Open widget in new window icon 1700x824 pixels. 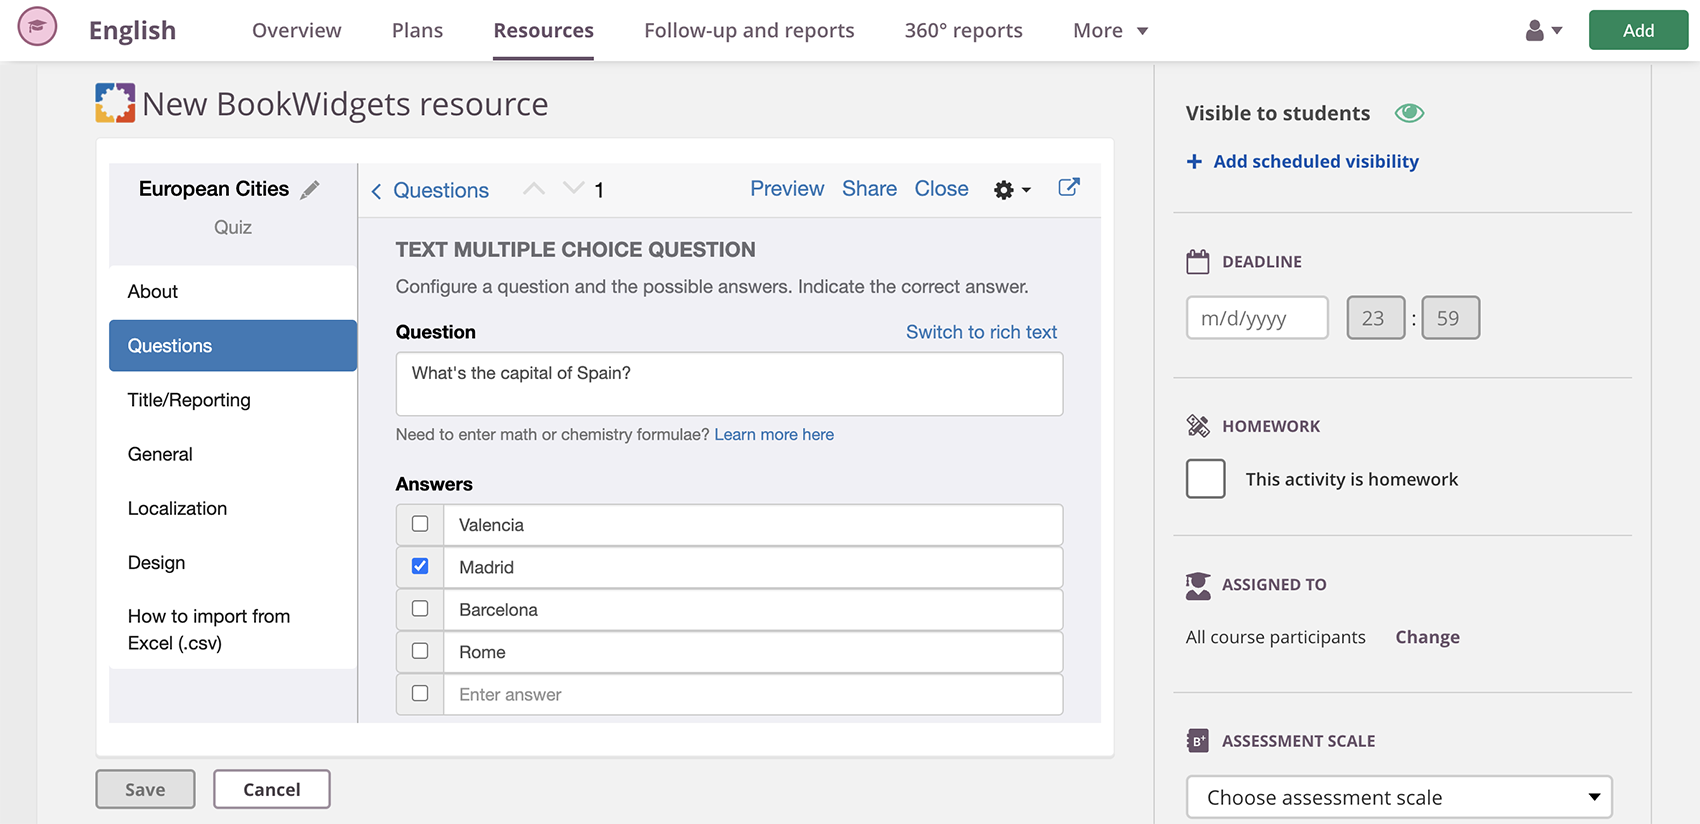click(1068, 188)
